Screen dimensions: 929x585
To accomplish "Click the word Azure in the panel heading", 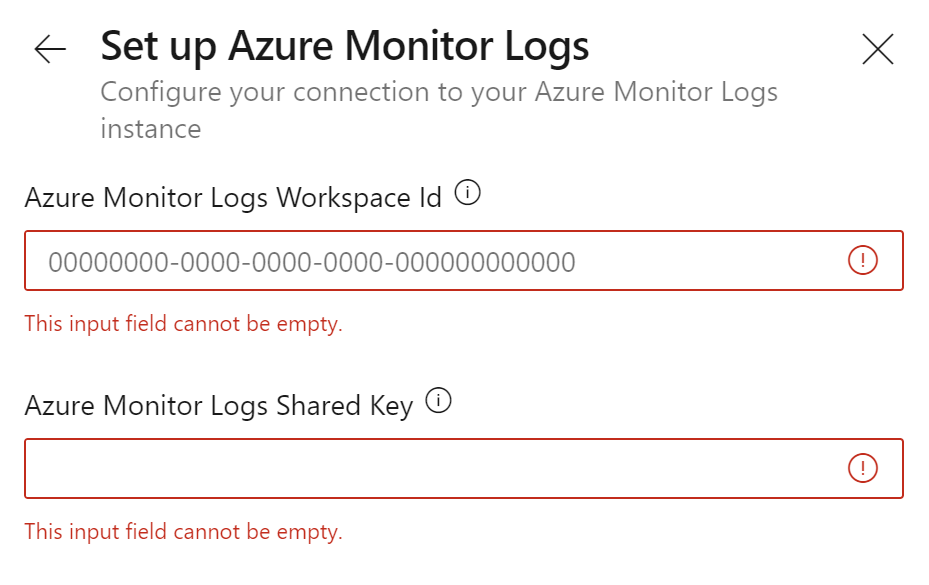I will tap(281, 47).
